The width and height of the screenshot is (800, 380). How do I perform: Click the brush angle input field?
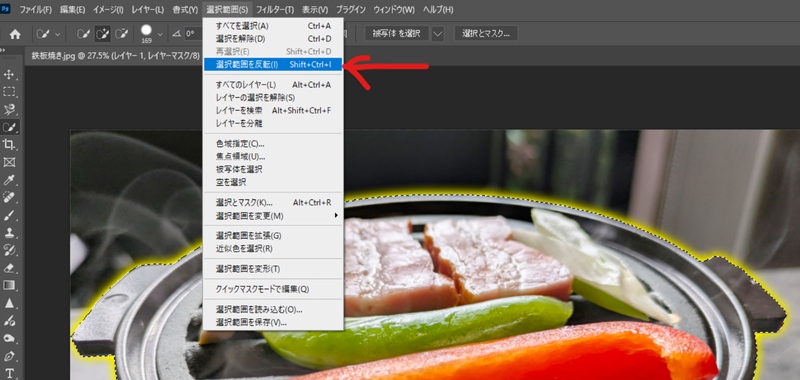coord(193,34)
